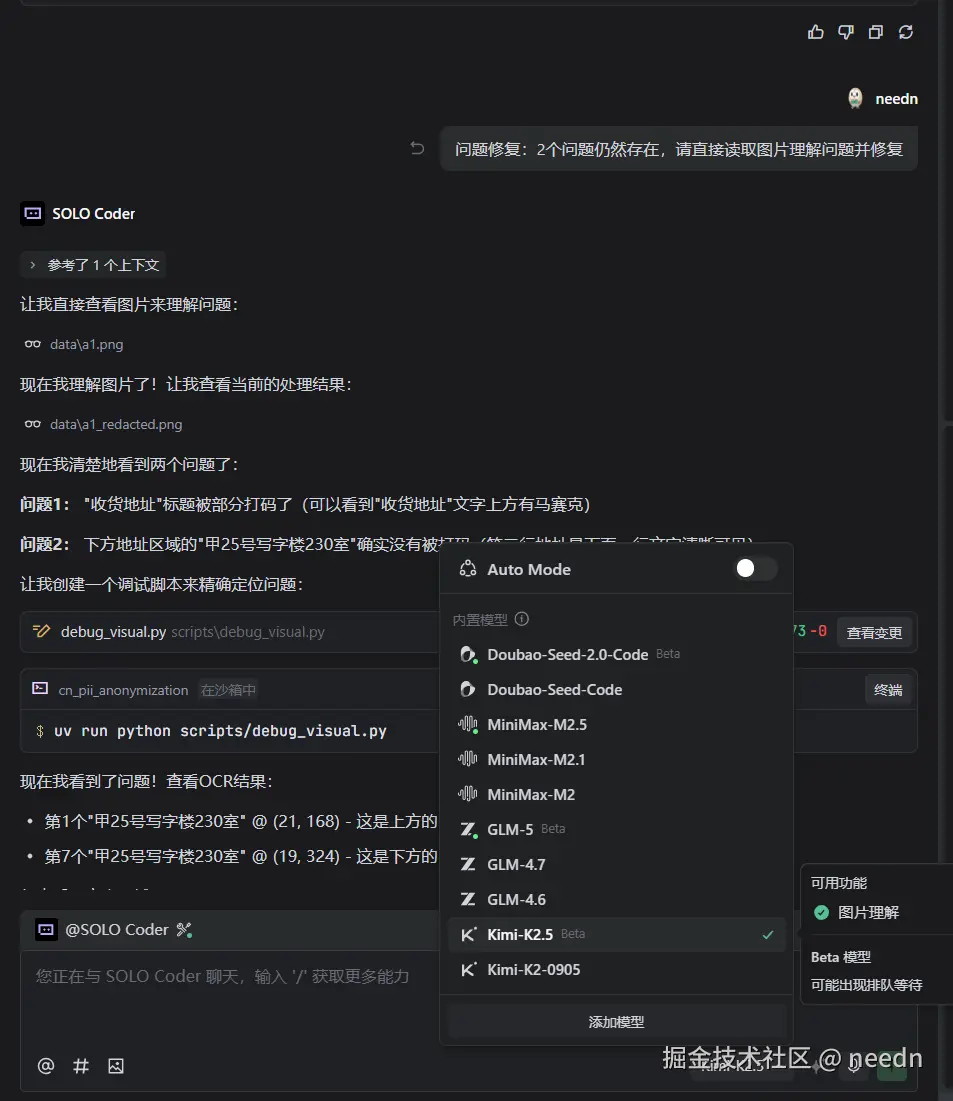Open the data\a1.png file reference

point(86,344)
